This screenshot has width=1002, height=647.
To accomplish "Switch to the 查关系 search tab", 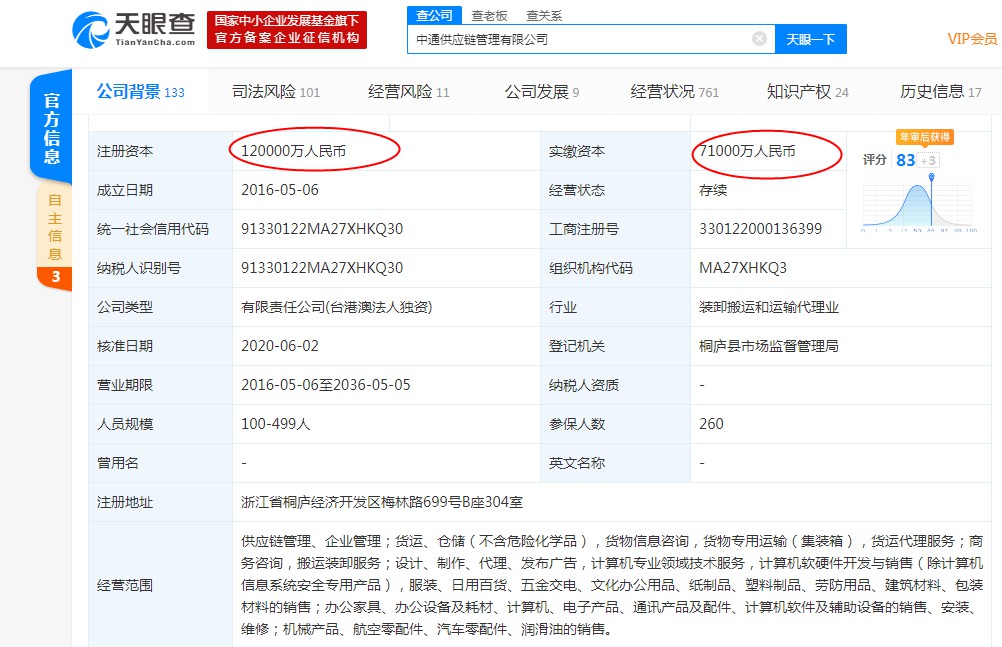I will point(544,15).
